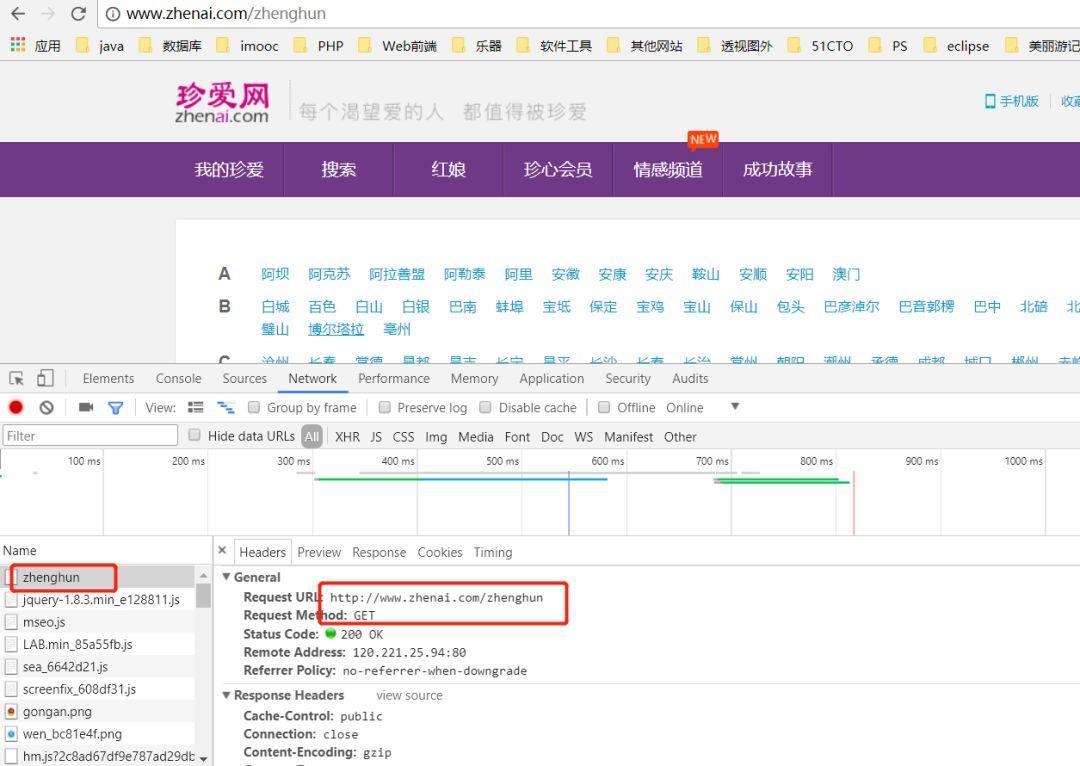Enable Group by frame checkbox
Viewport: 1080px width, 766px height.
coord(253,407)
